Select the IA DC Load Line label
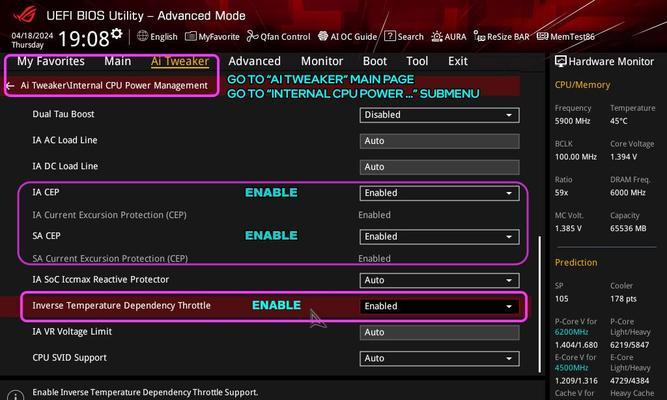The height and width of the screenshot is (400, 667). (x=65, y=166)
